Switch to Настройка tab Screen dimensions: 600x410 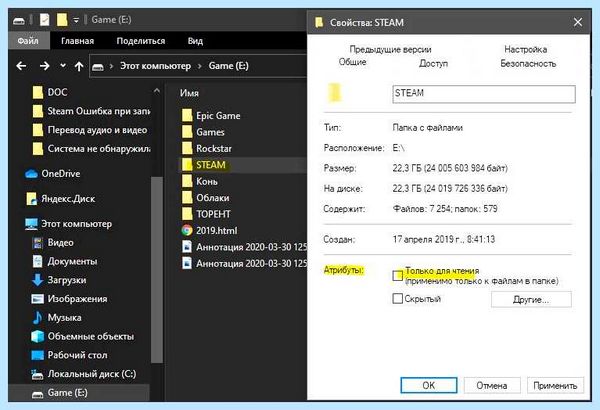[x=525, y=49]
